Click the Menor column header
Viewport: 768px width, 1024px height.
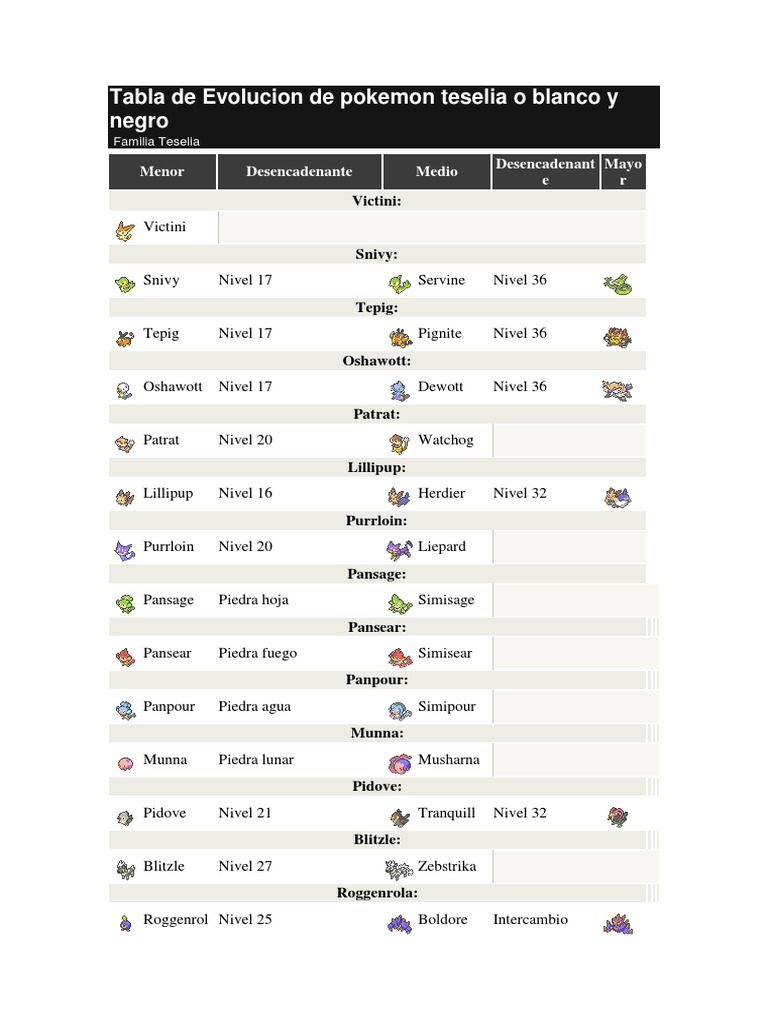pyautogui.click(x=162, y=172)
